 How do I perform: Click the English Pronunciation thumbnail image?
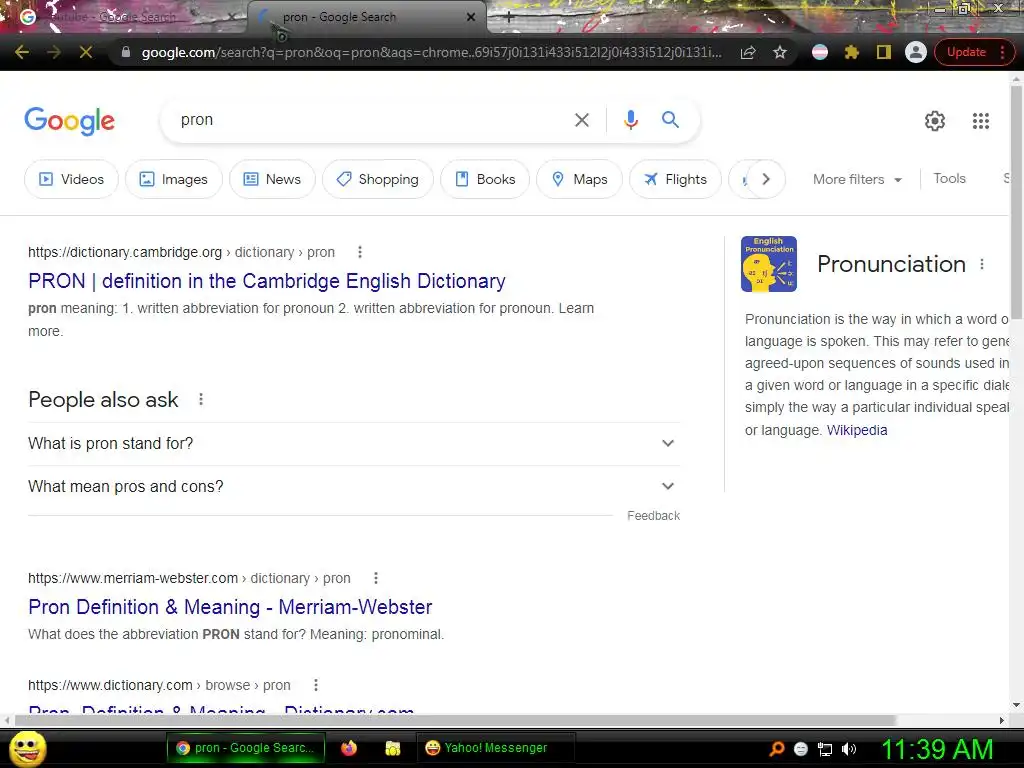pyautogui.click(x=769, y=264)
